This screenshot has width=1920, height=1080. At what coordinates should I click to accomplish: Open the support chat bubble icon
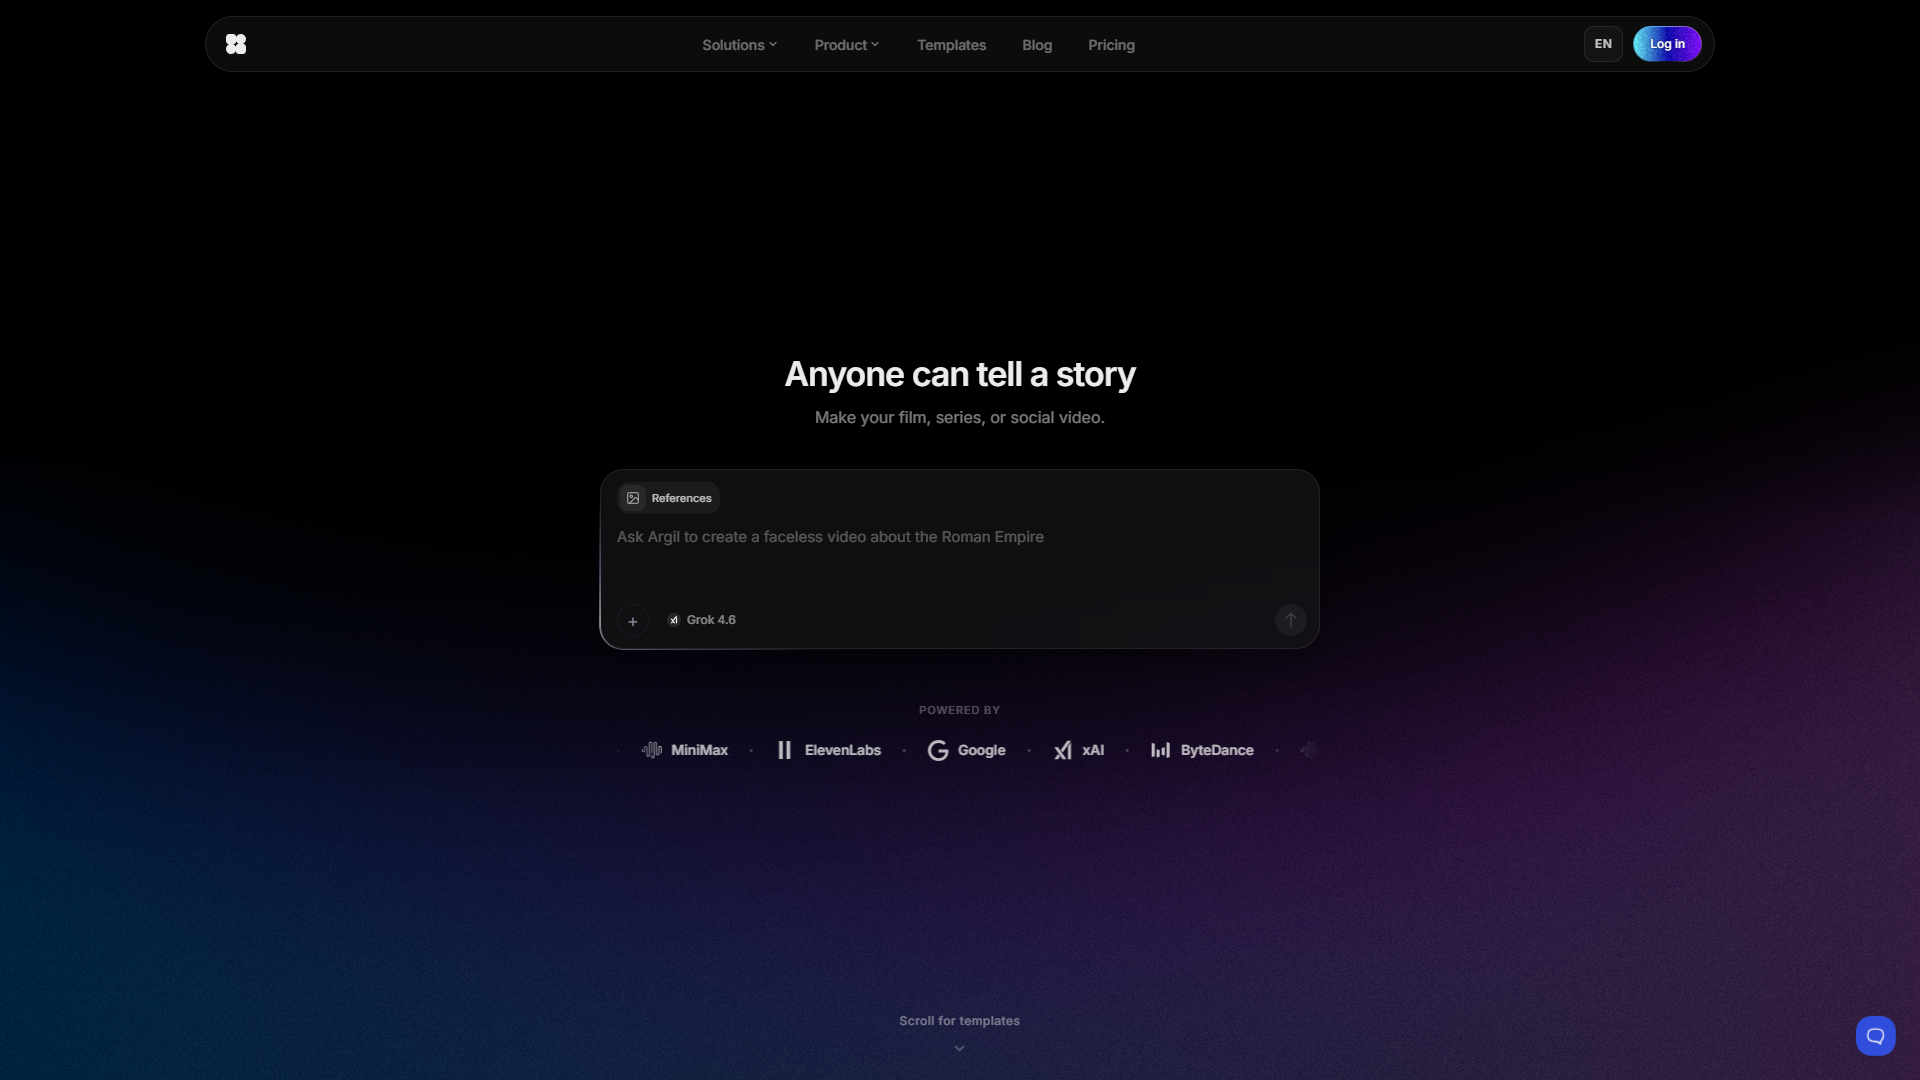pos(1875,1036)
